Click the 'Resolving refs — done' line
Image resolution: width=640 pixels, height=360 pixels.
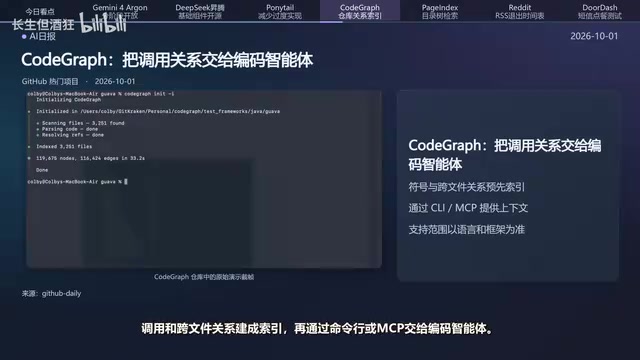click(x=70, y=135)
